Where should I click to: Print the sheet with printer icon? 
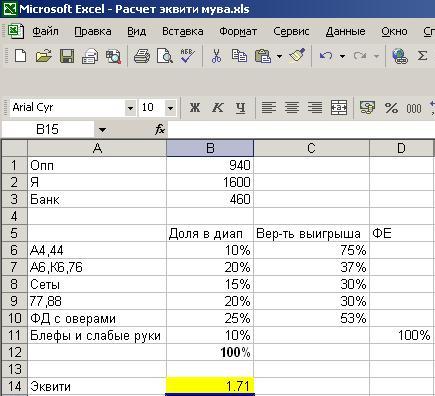pos(142,56)
